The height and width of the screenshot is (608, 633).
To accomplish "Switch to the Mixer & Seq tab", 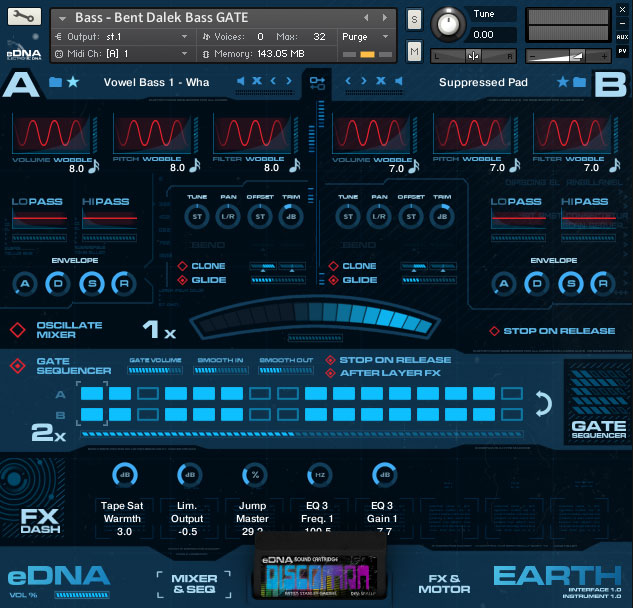I will [x=194, y=584].
